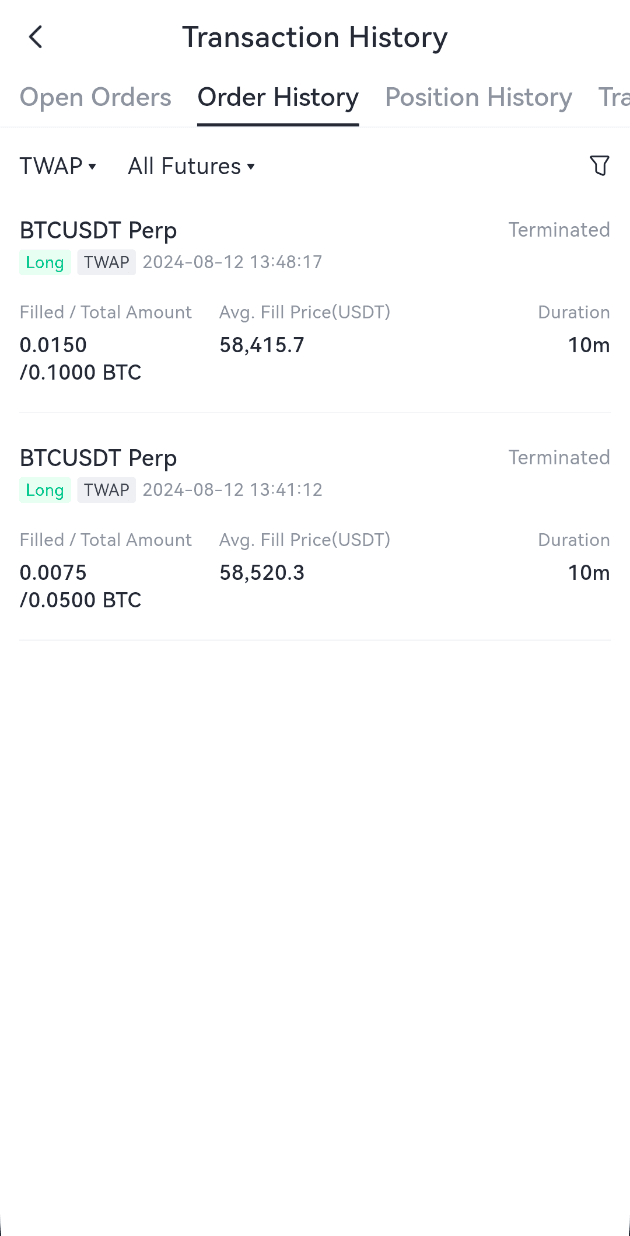Tap the TWAP badge on the 13:48:17 order
The image size is (630, 1236).
(106, 263)
